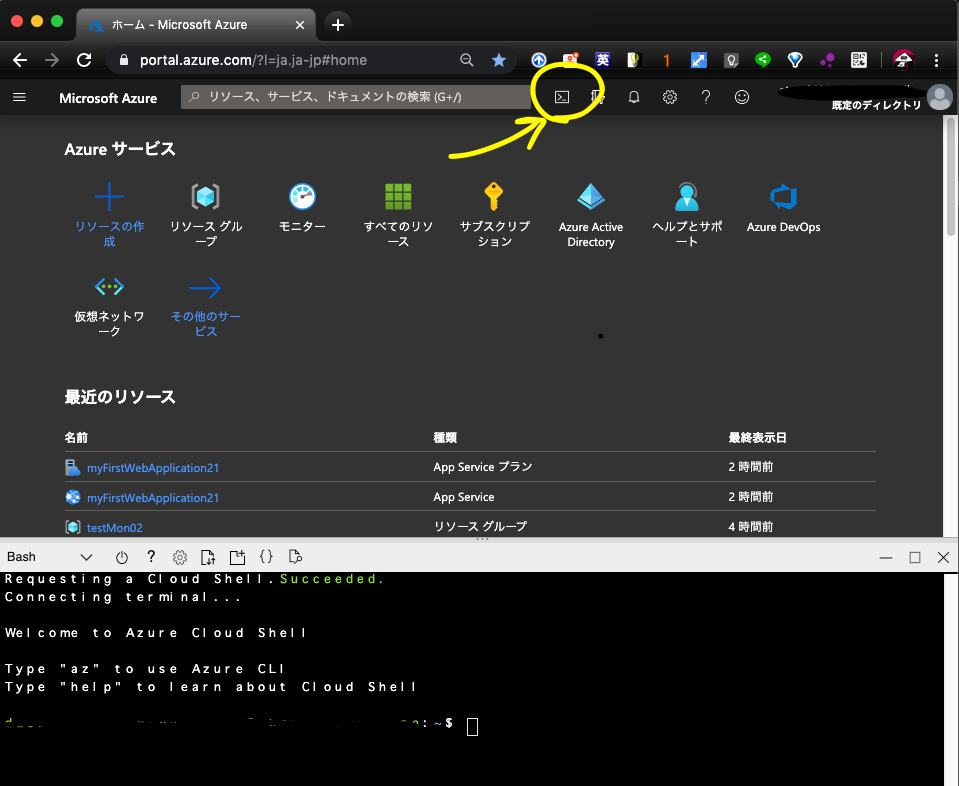
Task: Click the notifications bell in the top bar
Action: (634, 96)
